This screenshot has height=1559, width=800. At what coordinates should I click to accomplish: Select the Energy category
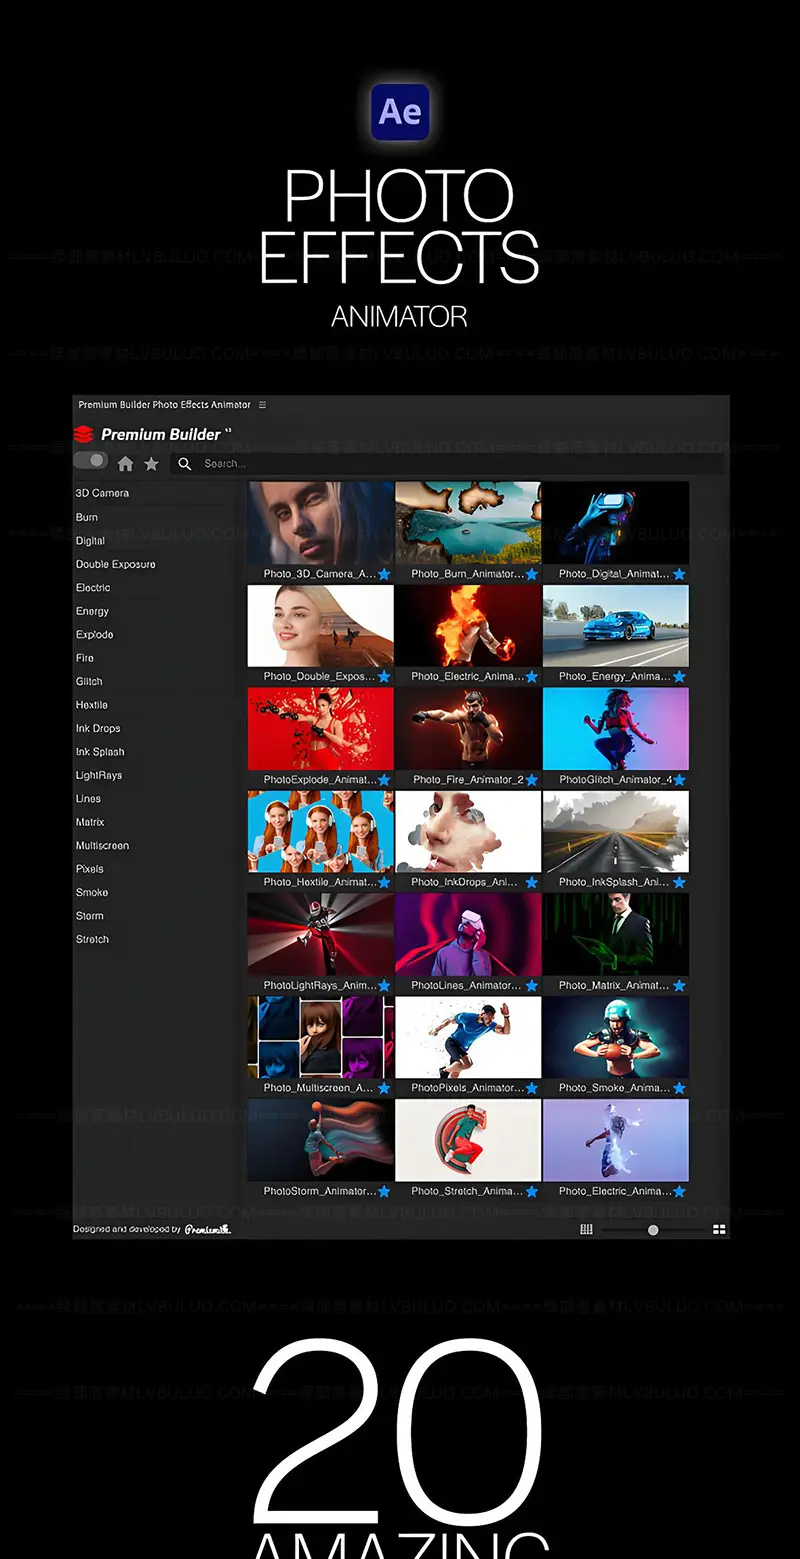pyautogui.click(x=92, y=611)
